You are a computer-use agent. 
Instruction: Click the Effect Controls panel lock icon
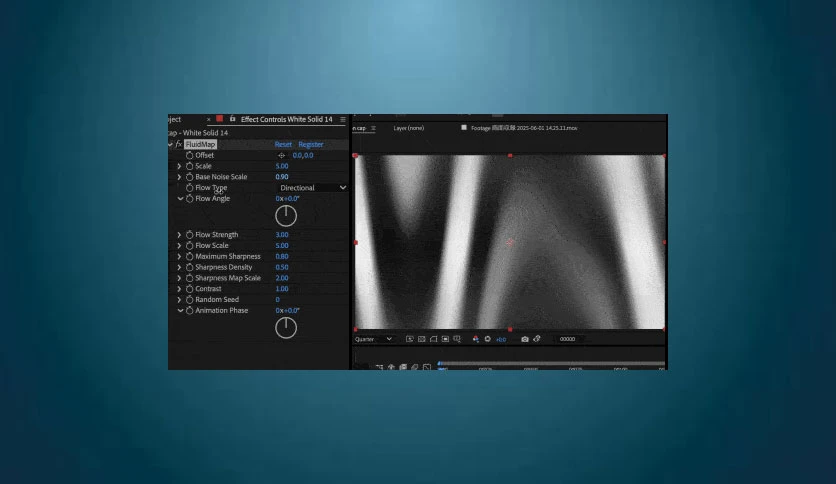tap(232, 119)
